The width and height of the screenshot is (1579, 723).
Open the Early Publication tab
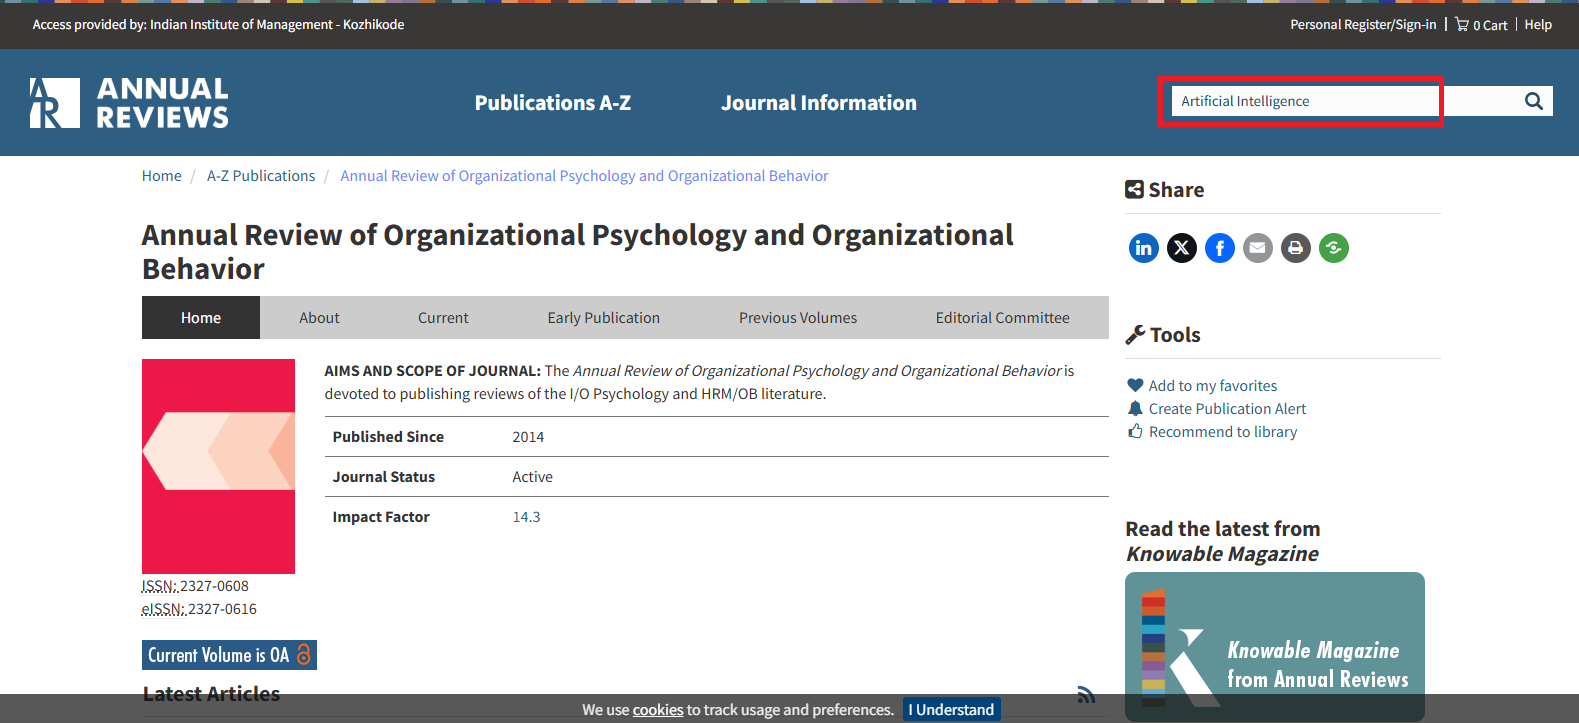coord(603,318)
